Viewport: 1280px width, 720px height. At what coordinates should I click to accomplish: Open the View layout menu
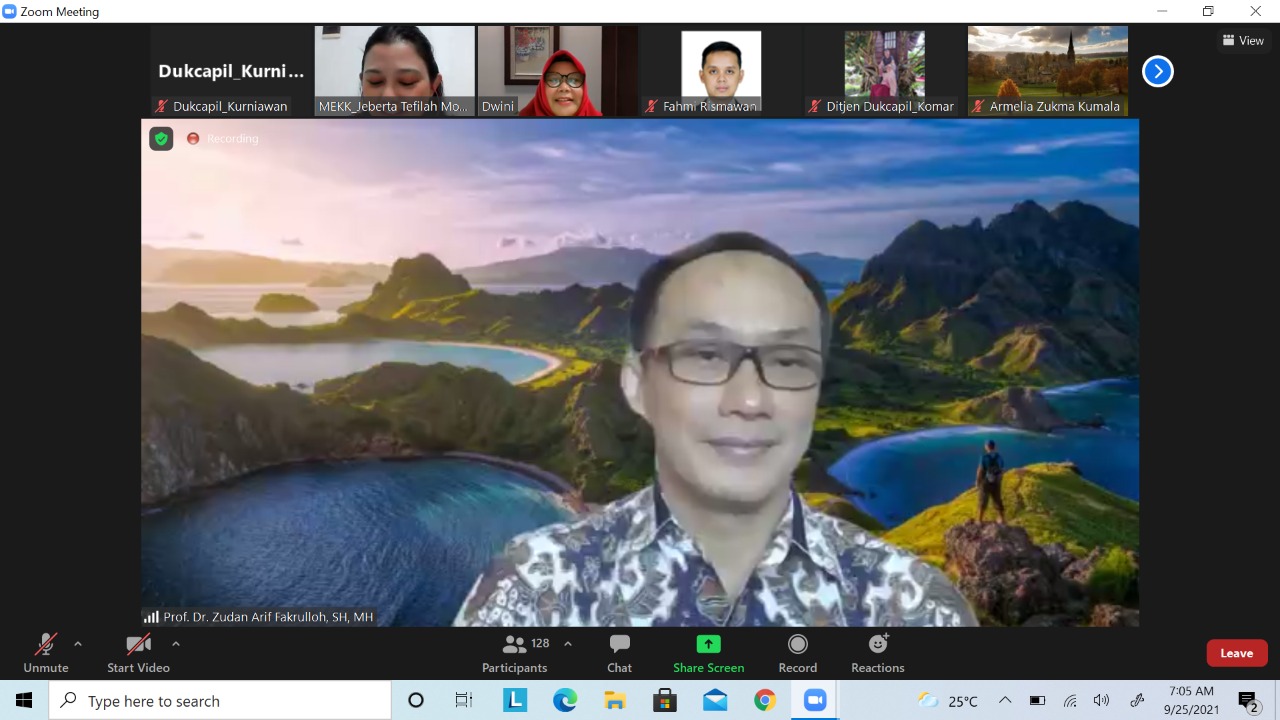pyautogui.click(x=1243, y=41)
